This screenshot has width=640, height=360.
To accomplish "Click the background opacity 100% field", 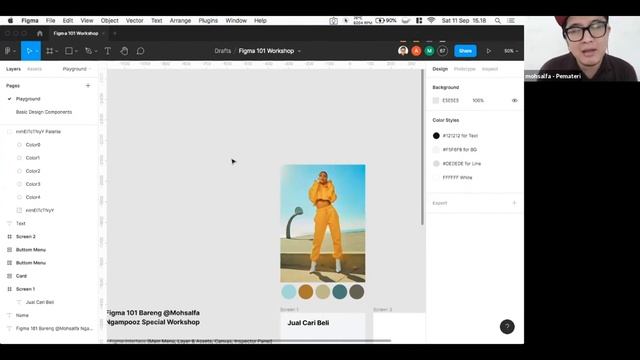I will (478, 100).
